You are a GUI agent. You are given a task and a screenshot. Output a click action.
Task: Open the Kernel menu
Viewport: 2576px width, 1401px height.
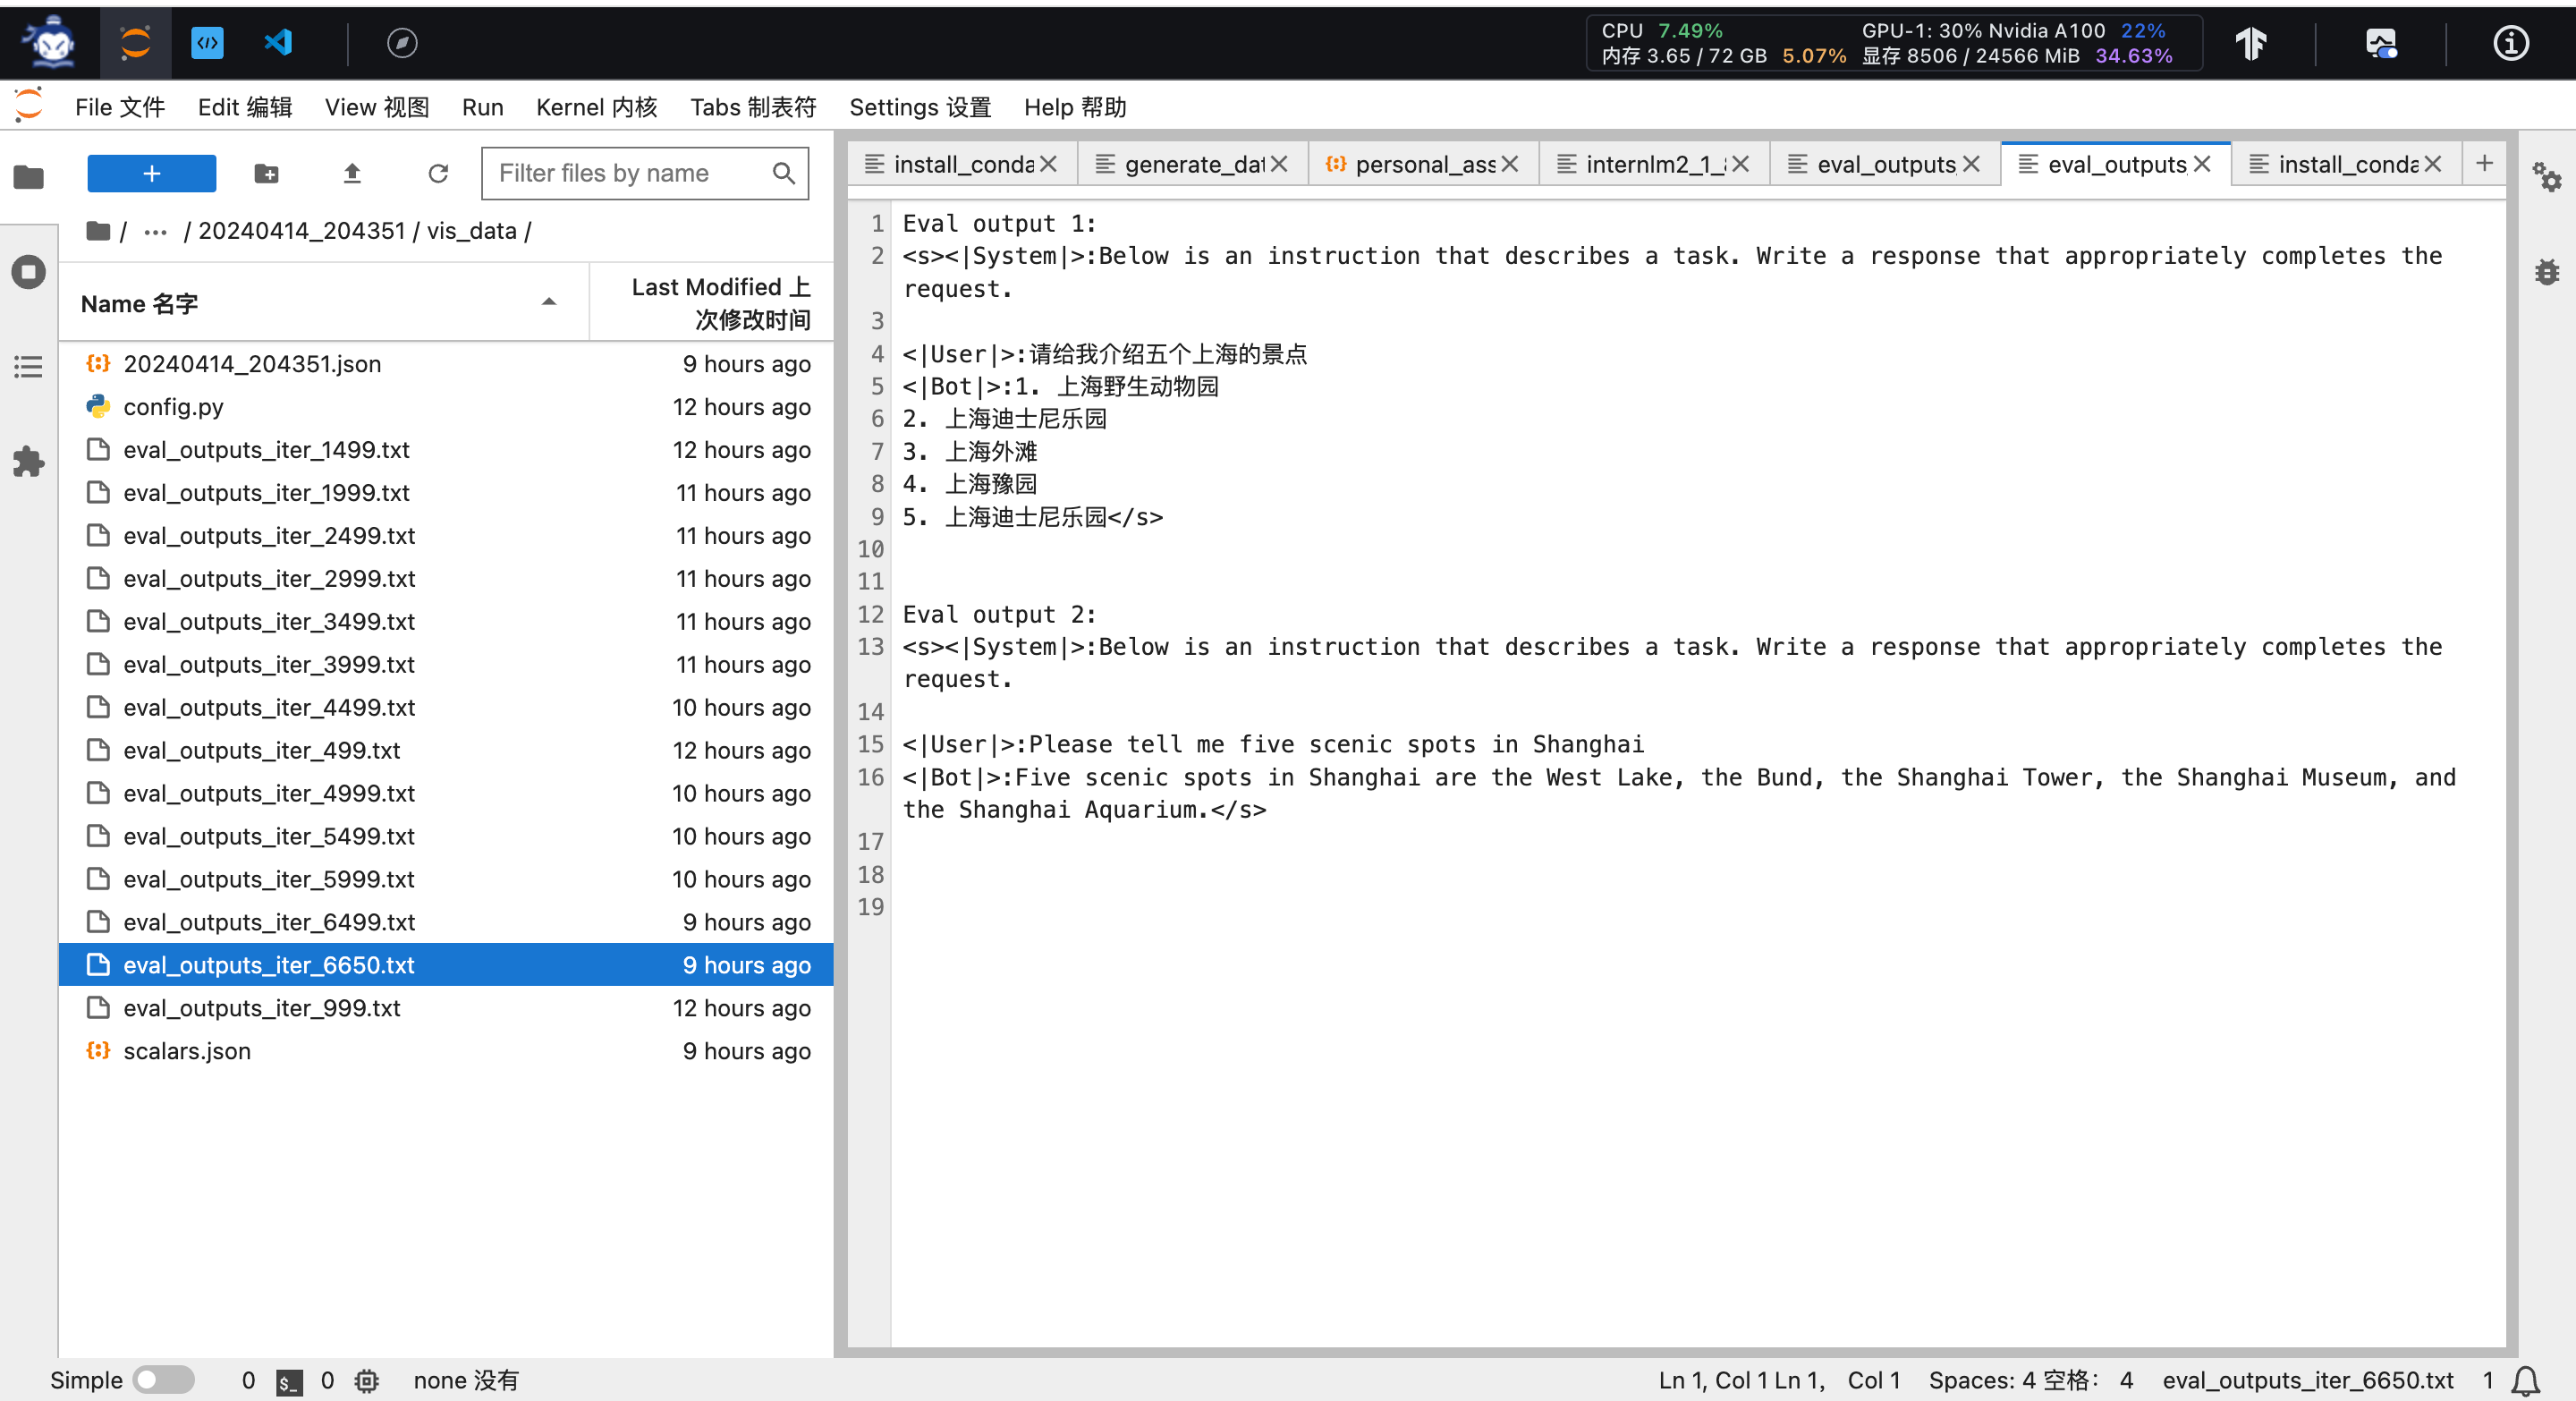[596, 107]
